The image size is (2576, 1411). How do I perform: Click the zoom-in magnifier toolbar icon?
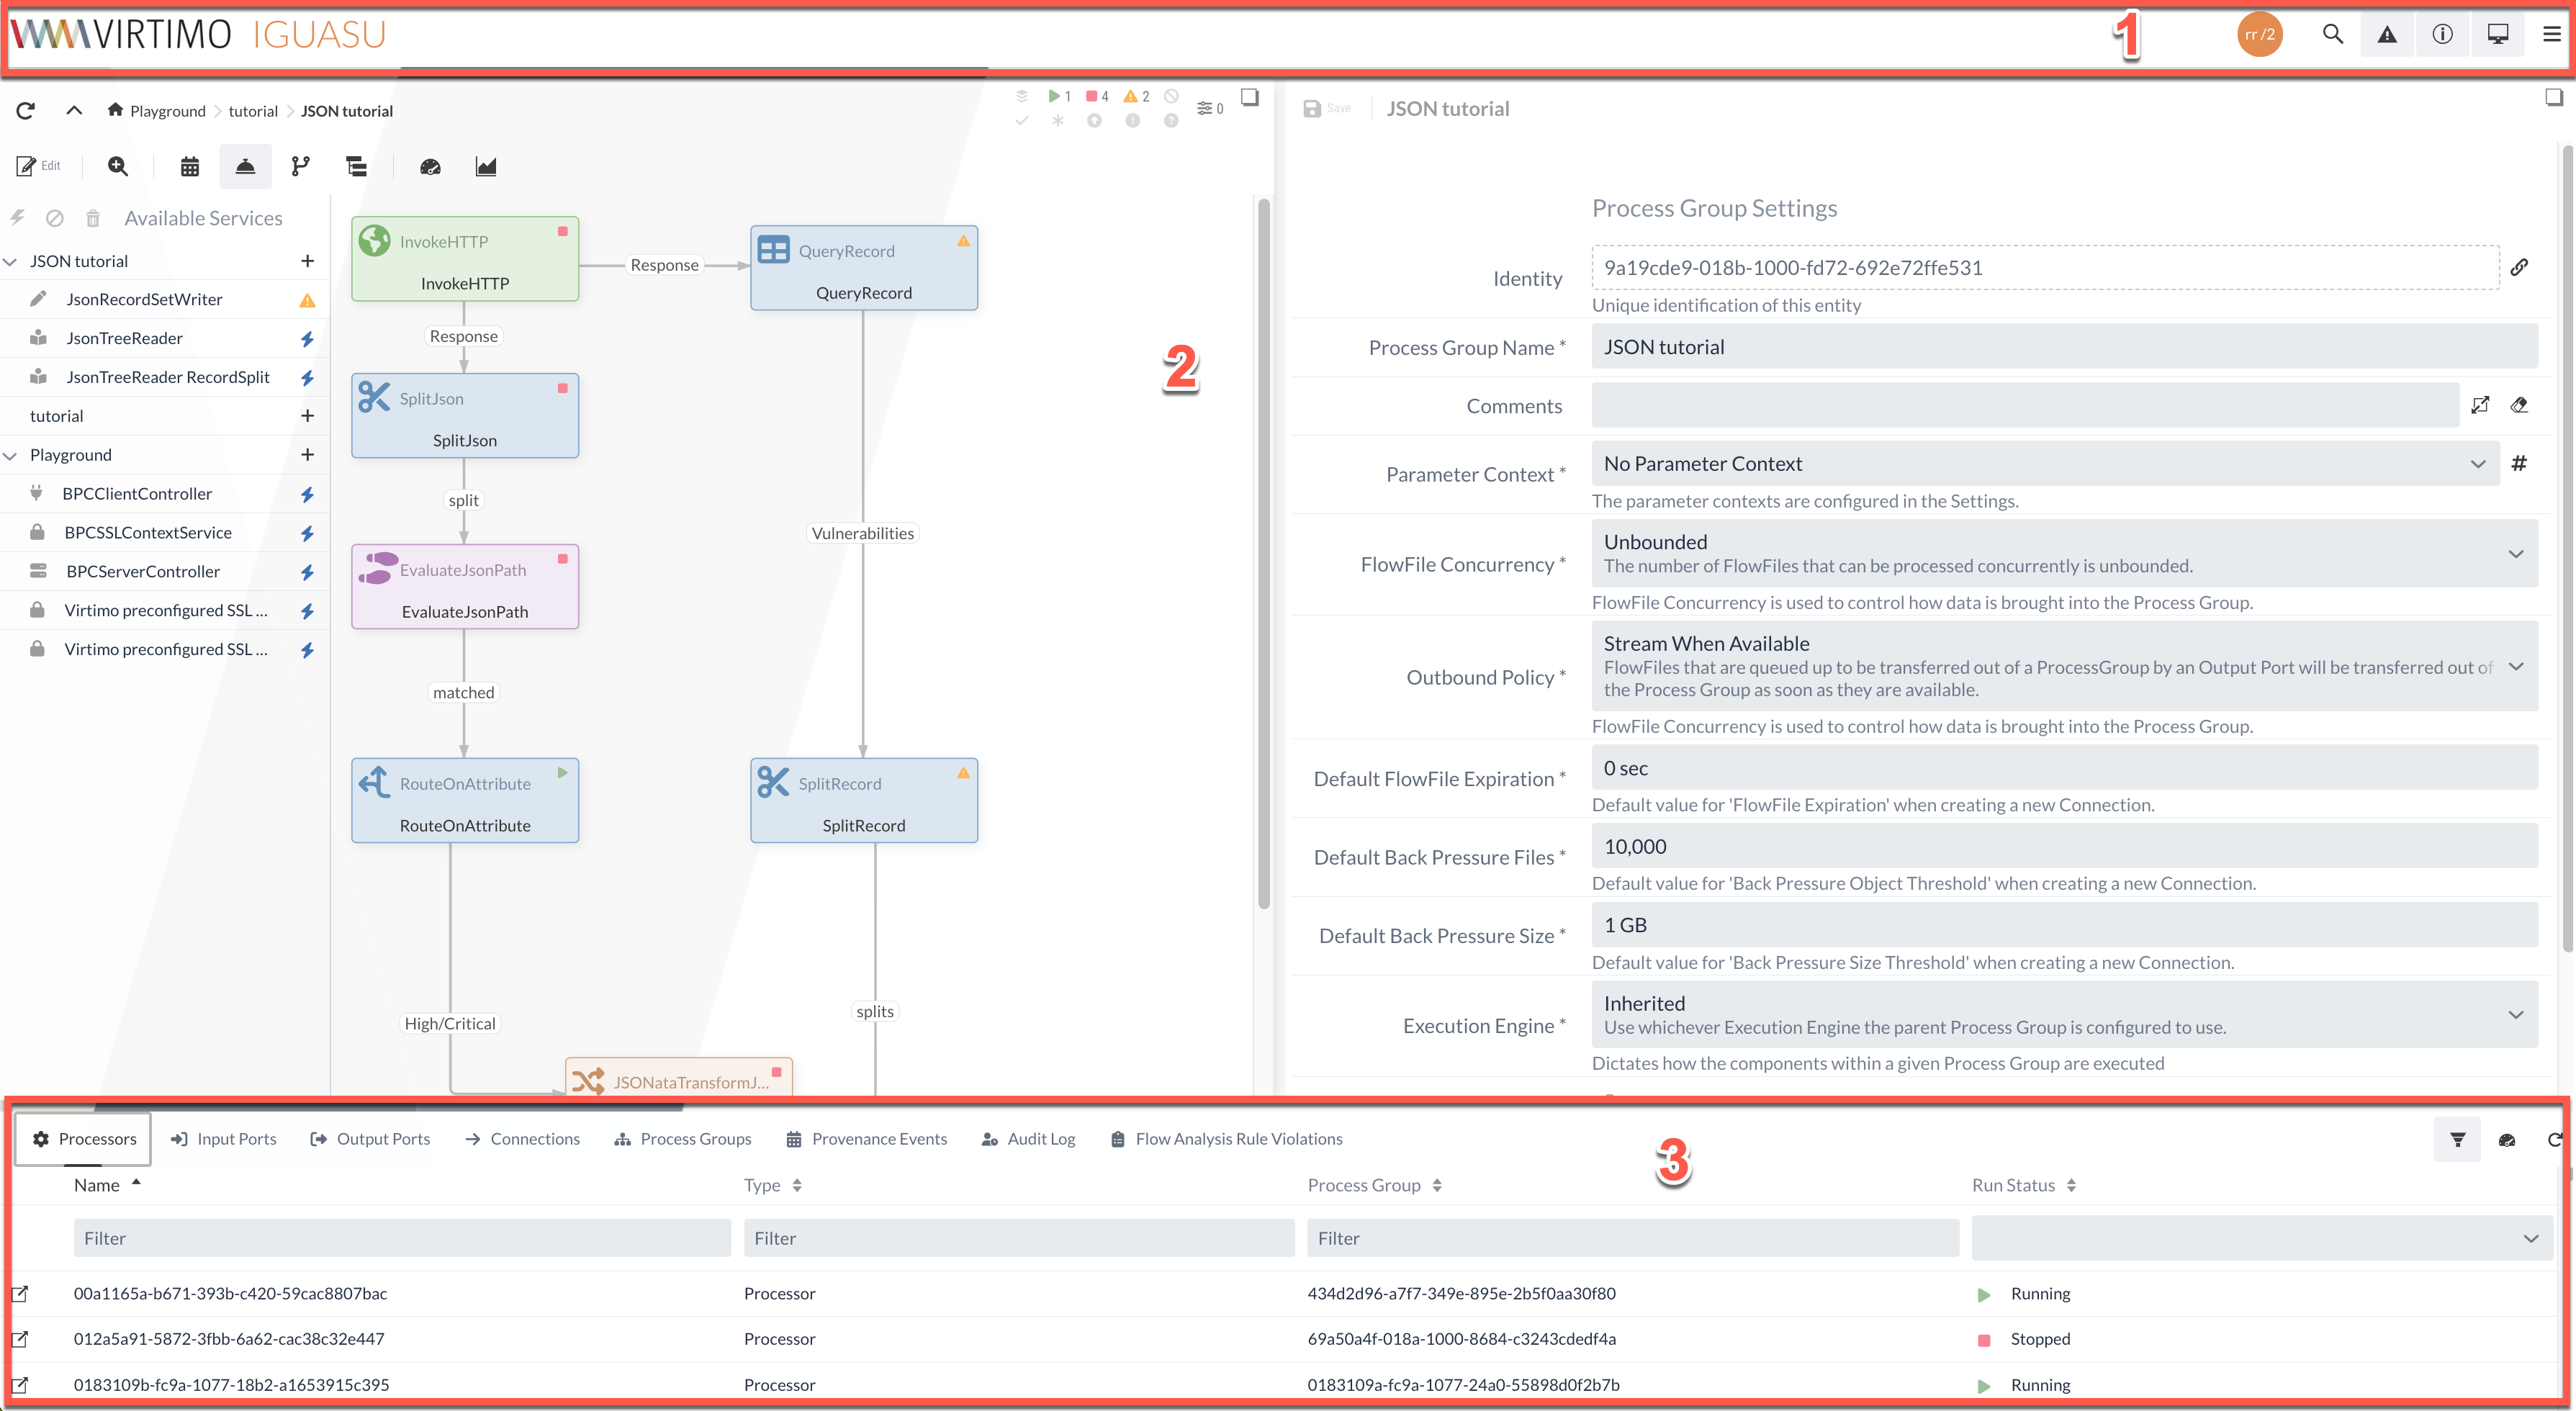pyautogui.click(x=118, y=167)
